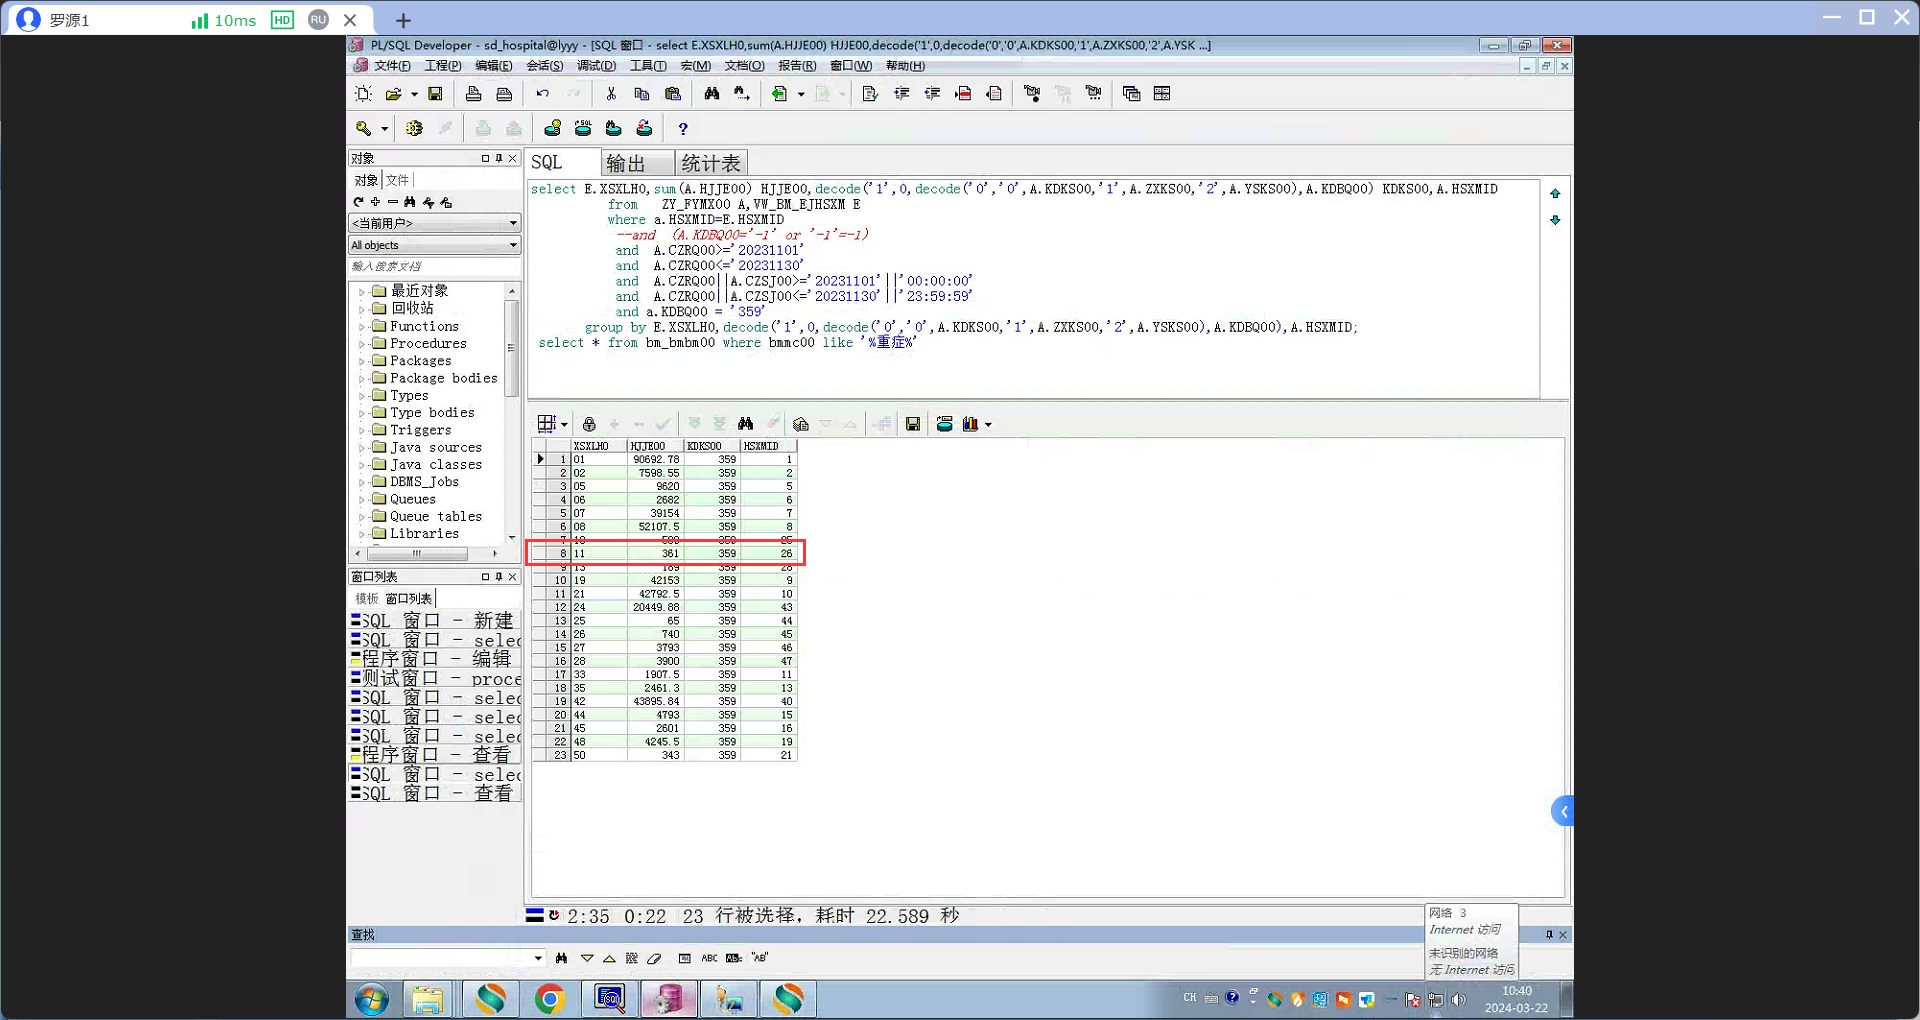1920x1020 pixels.
Task: Click the print icon in main toolbar
Action: [474, 94]
